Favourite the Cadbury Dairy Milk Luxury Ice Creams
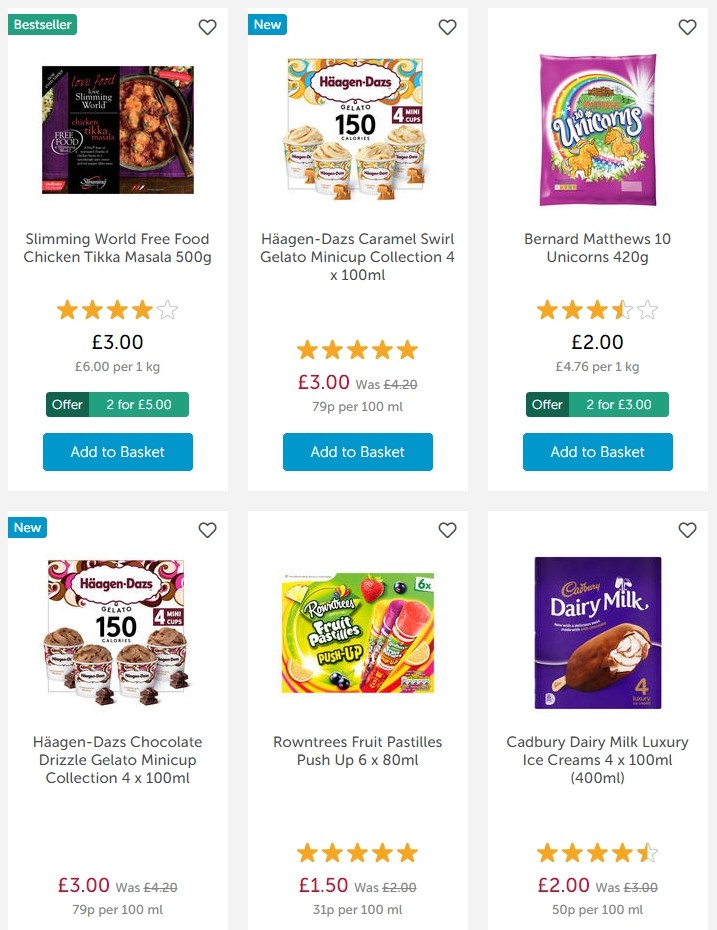717x930 pixels. coord(687,530)
